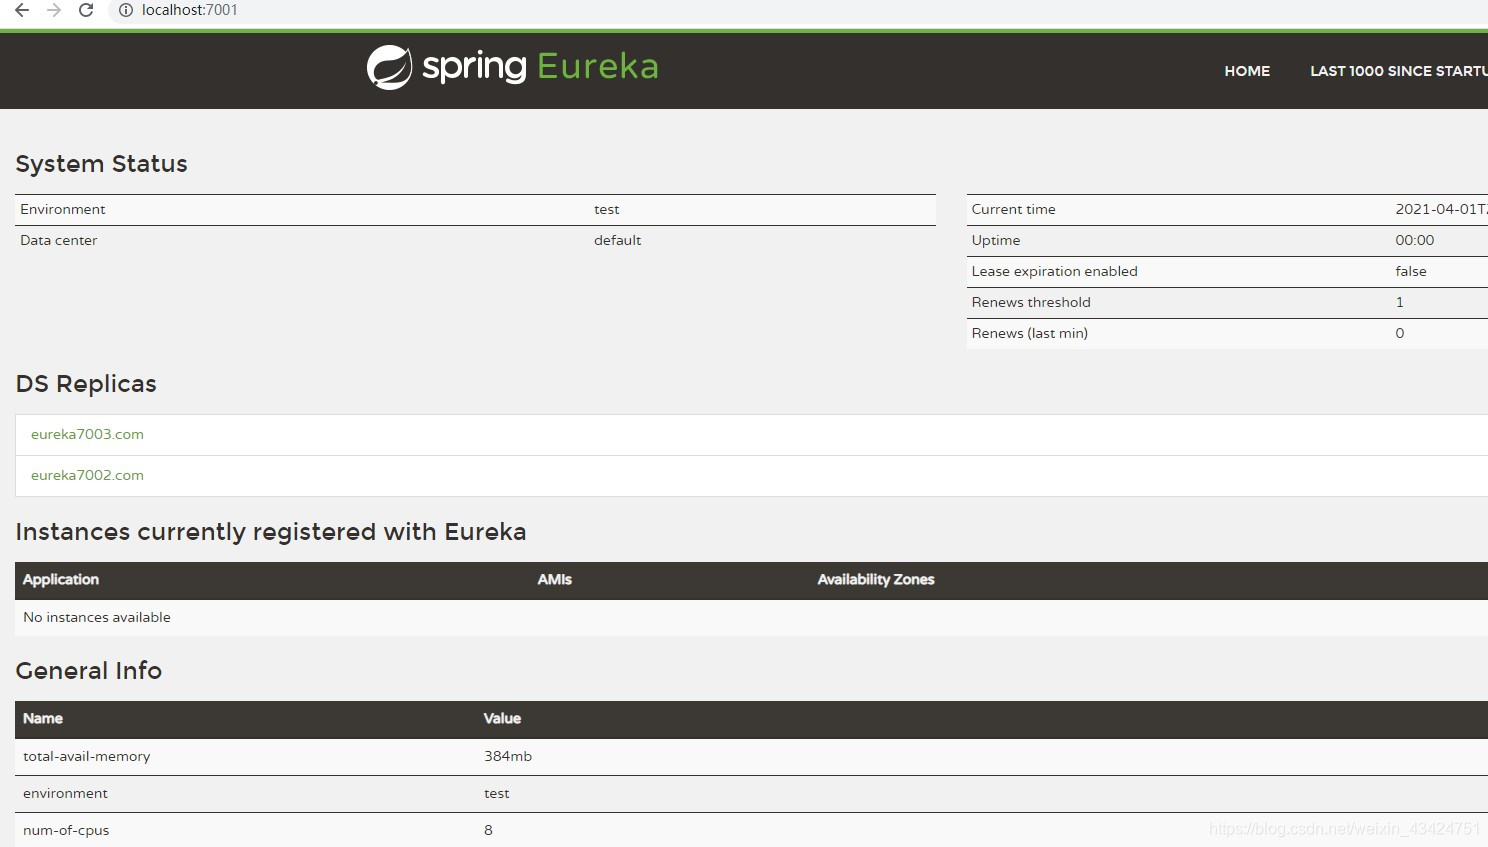Open the eureka7003.com replica link
Screen dimensions: 1488x847
(x=87, y=434)
